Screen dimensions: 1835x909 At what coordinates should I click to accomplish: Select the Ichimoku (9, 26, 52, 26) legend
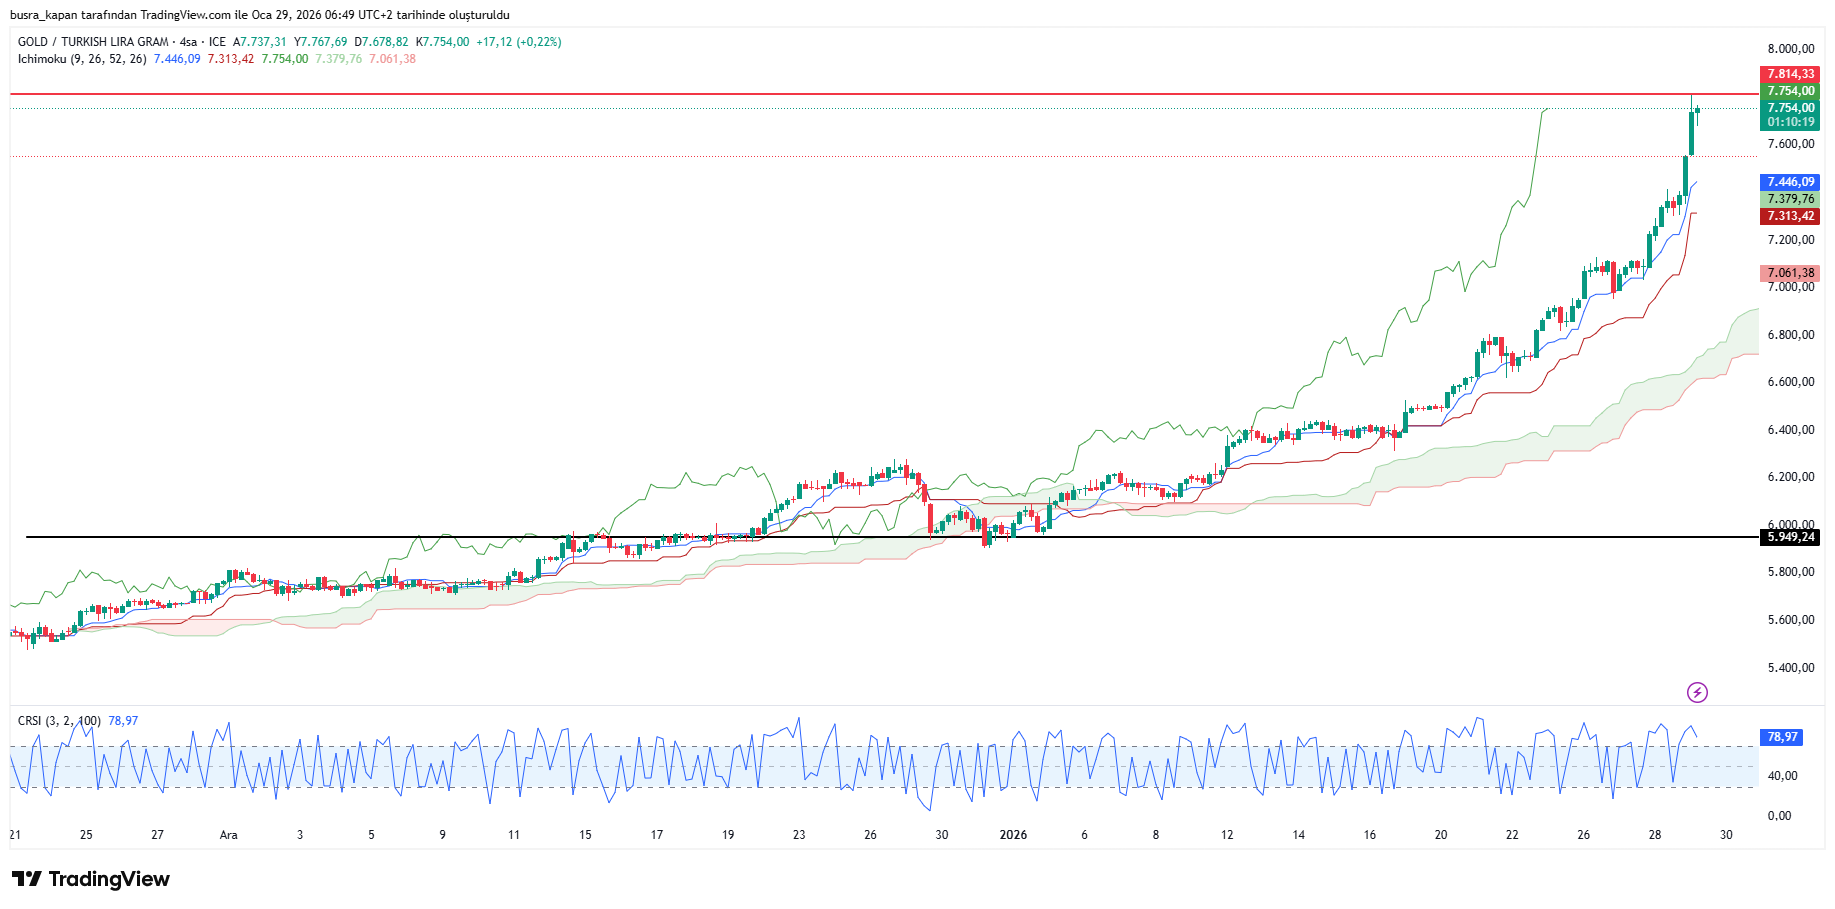(82, 59)
